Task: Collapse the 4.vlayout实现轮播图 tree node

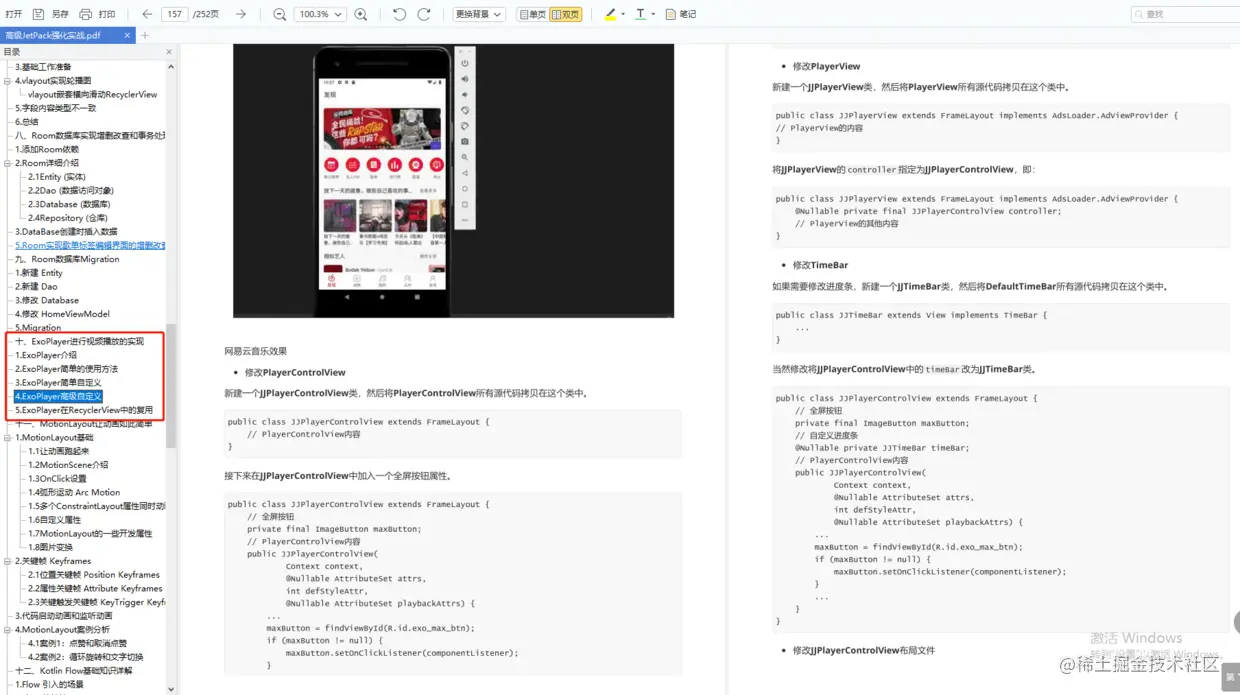Action: tap(8, 81)
